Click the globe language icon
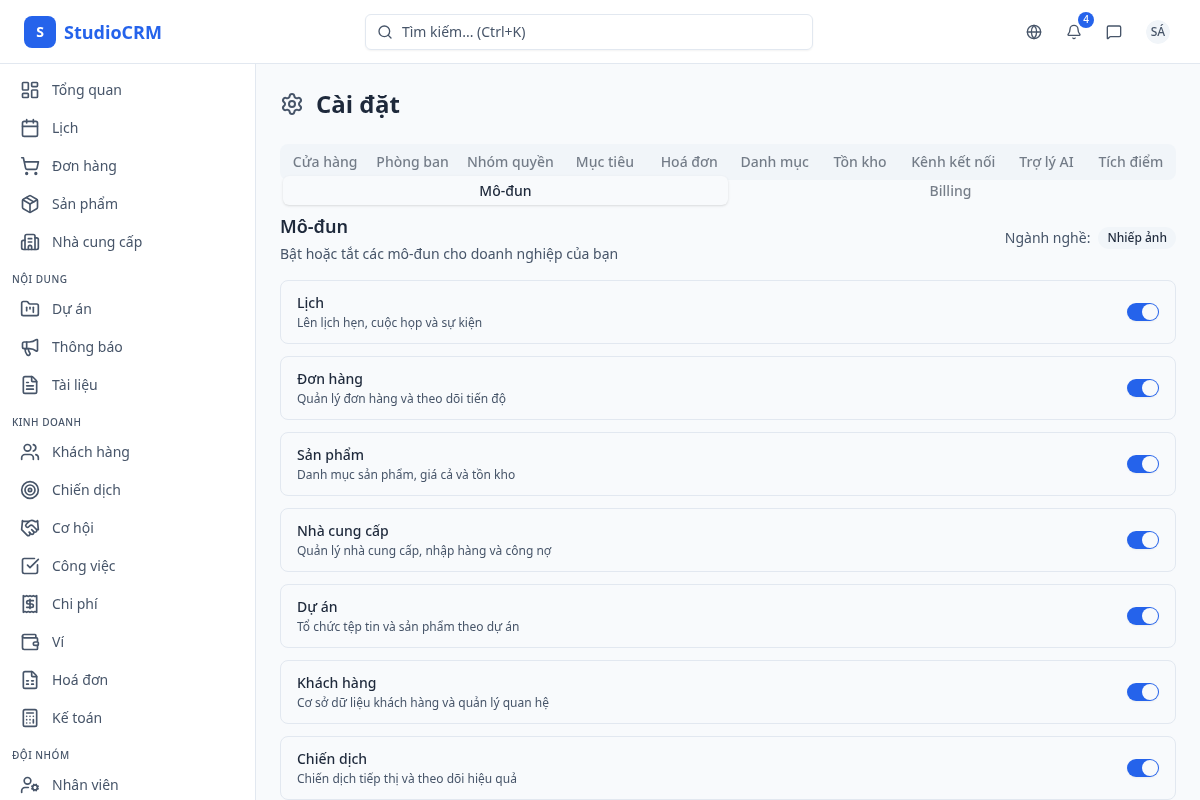This screenshot has height=800, width=1200. pyautogui.click(x=1034, y=32)
